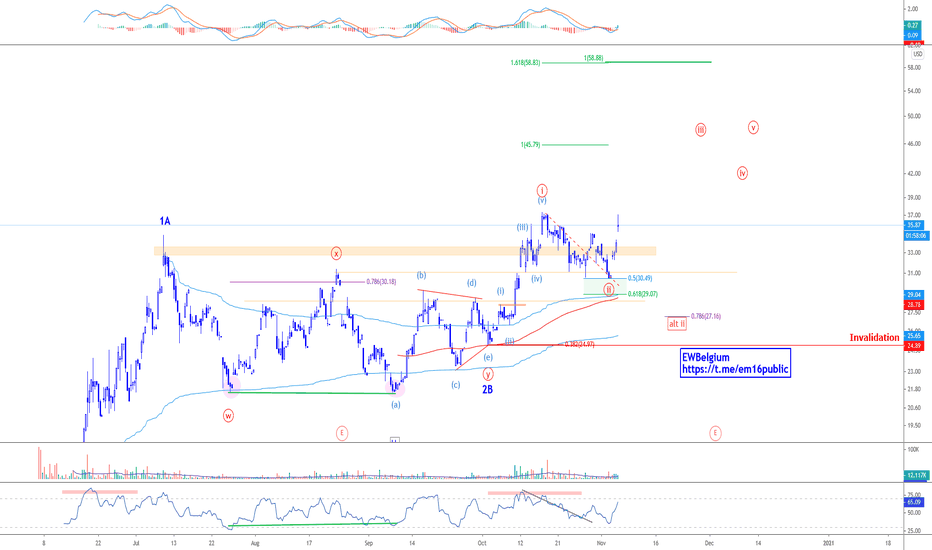Click the MACD signal tag 0.09
Screen dimensions: 932x550
click(x=912, y=36)
